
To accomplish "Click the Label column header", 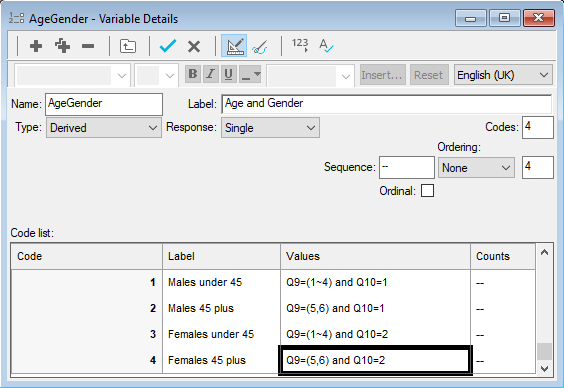I will click(x=221, y=256).
